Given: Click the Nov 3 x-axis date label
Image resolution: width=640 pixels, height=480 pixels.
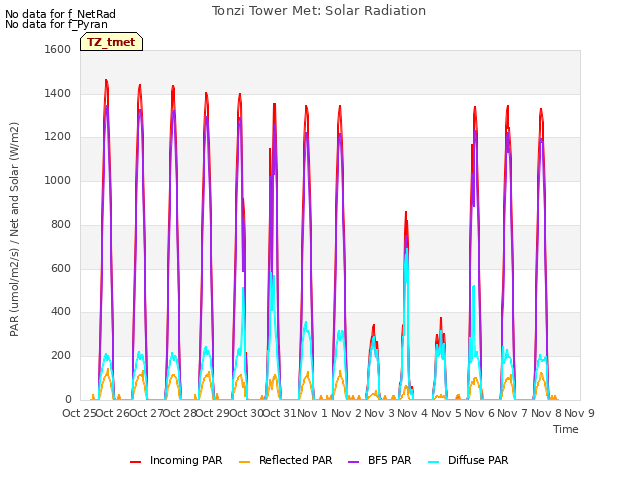Looking at the screenshot, I should click(379, 413).
